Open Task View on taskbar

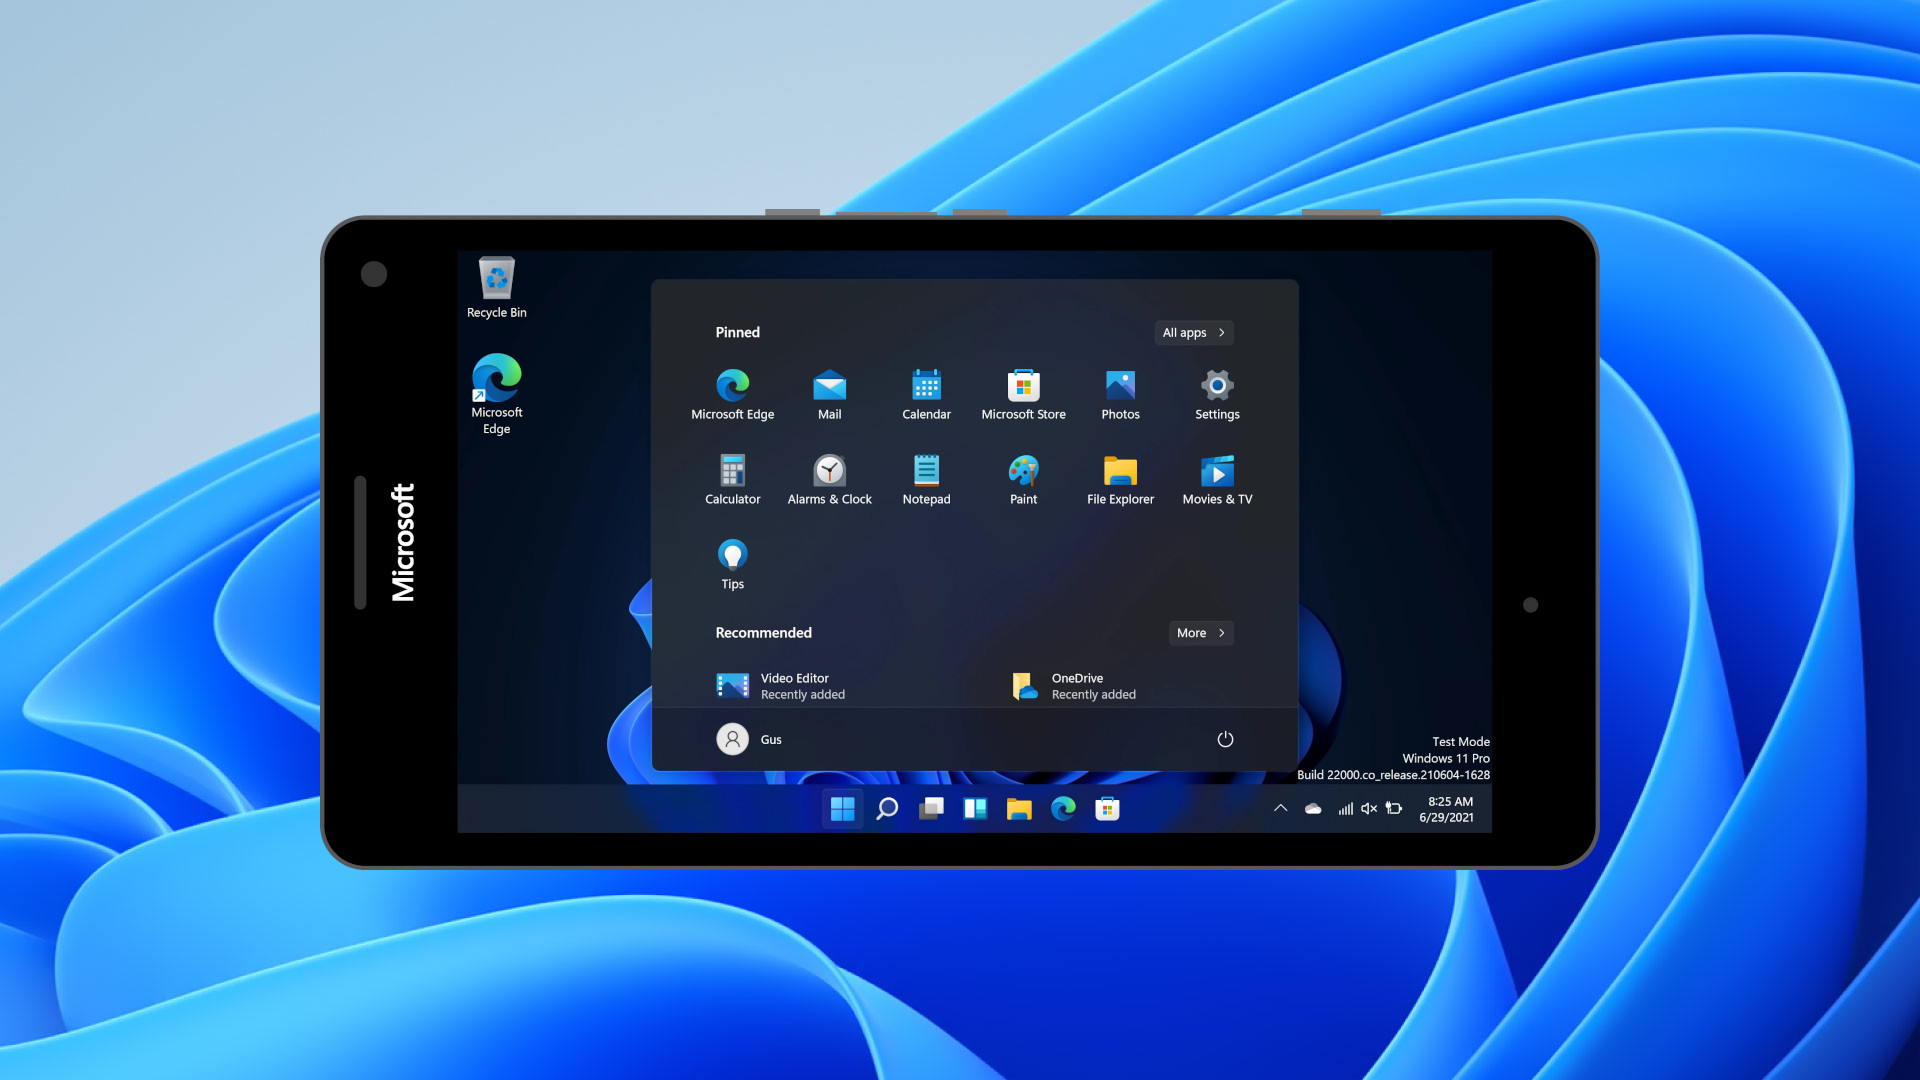(931, 809)
